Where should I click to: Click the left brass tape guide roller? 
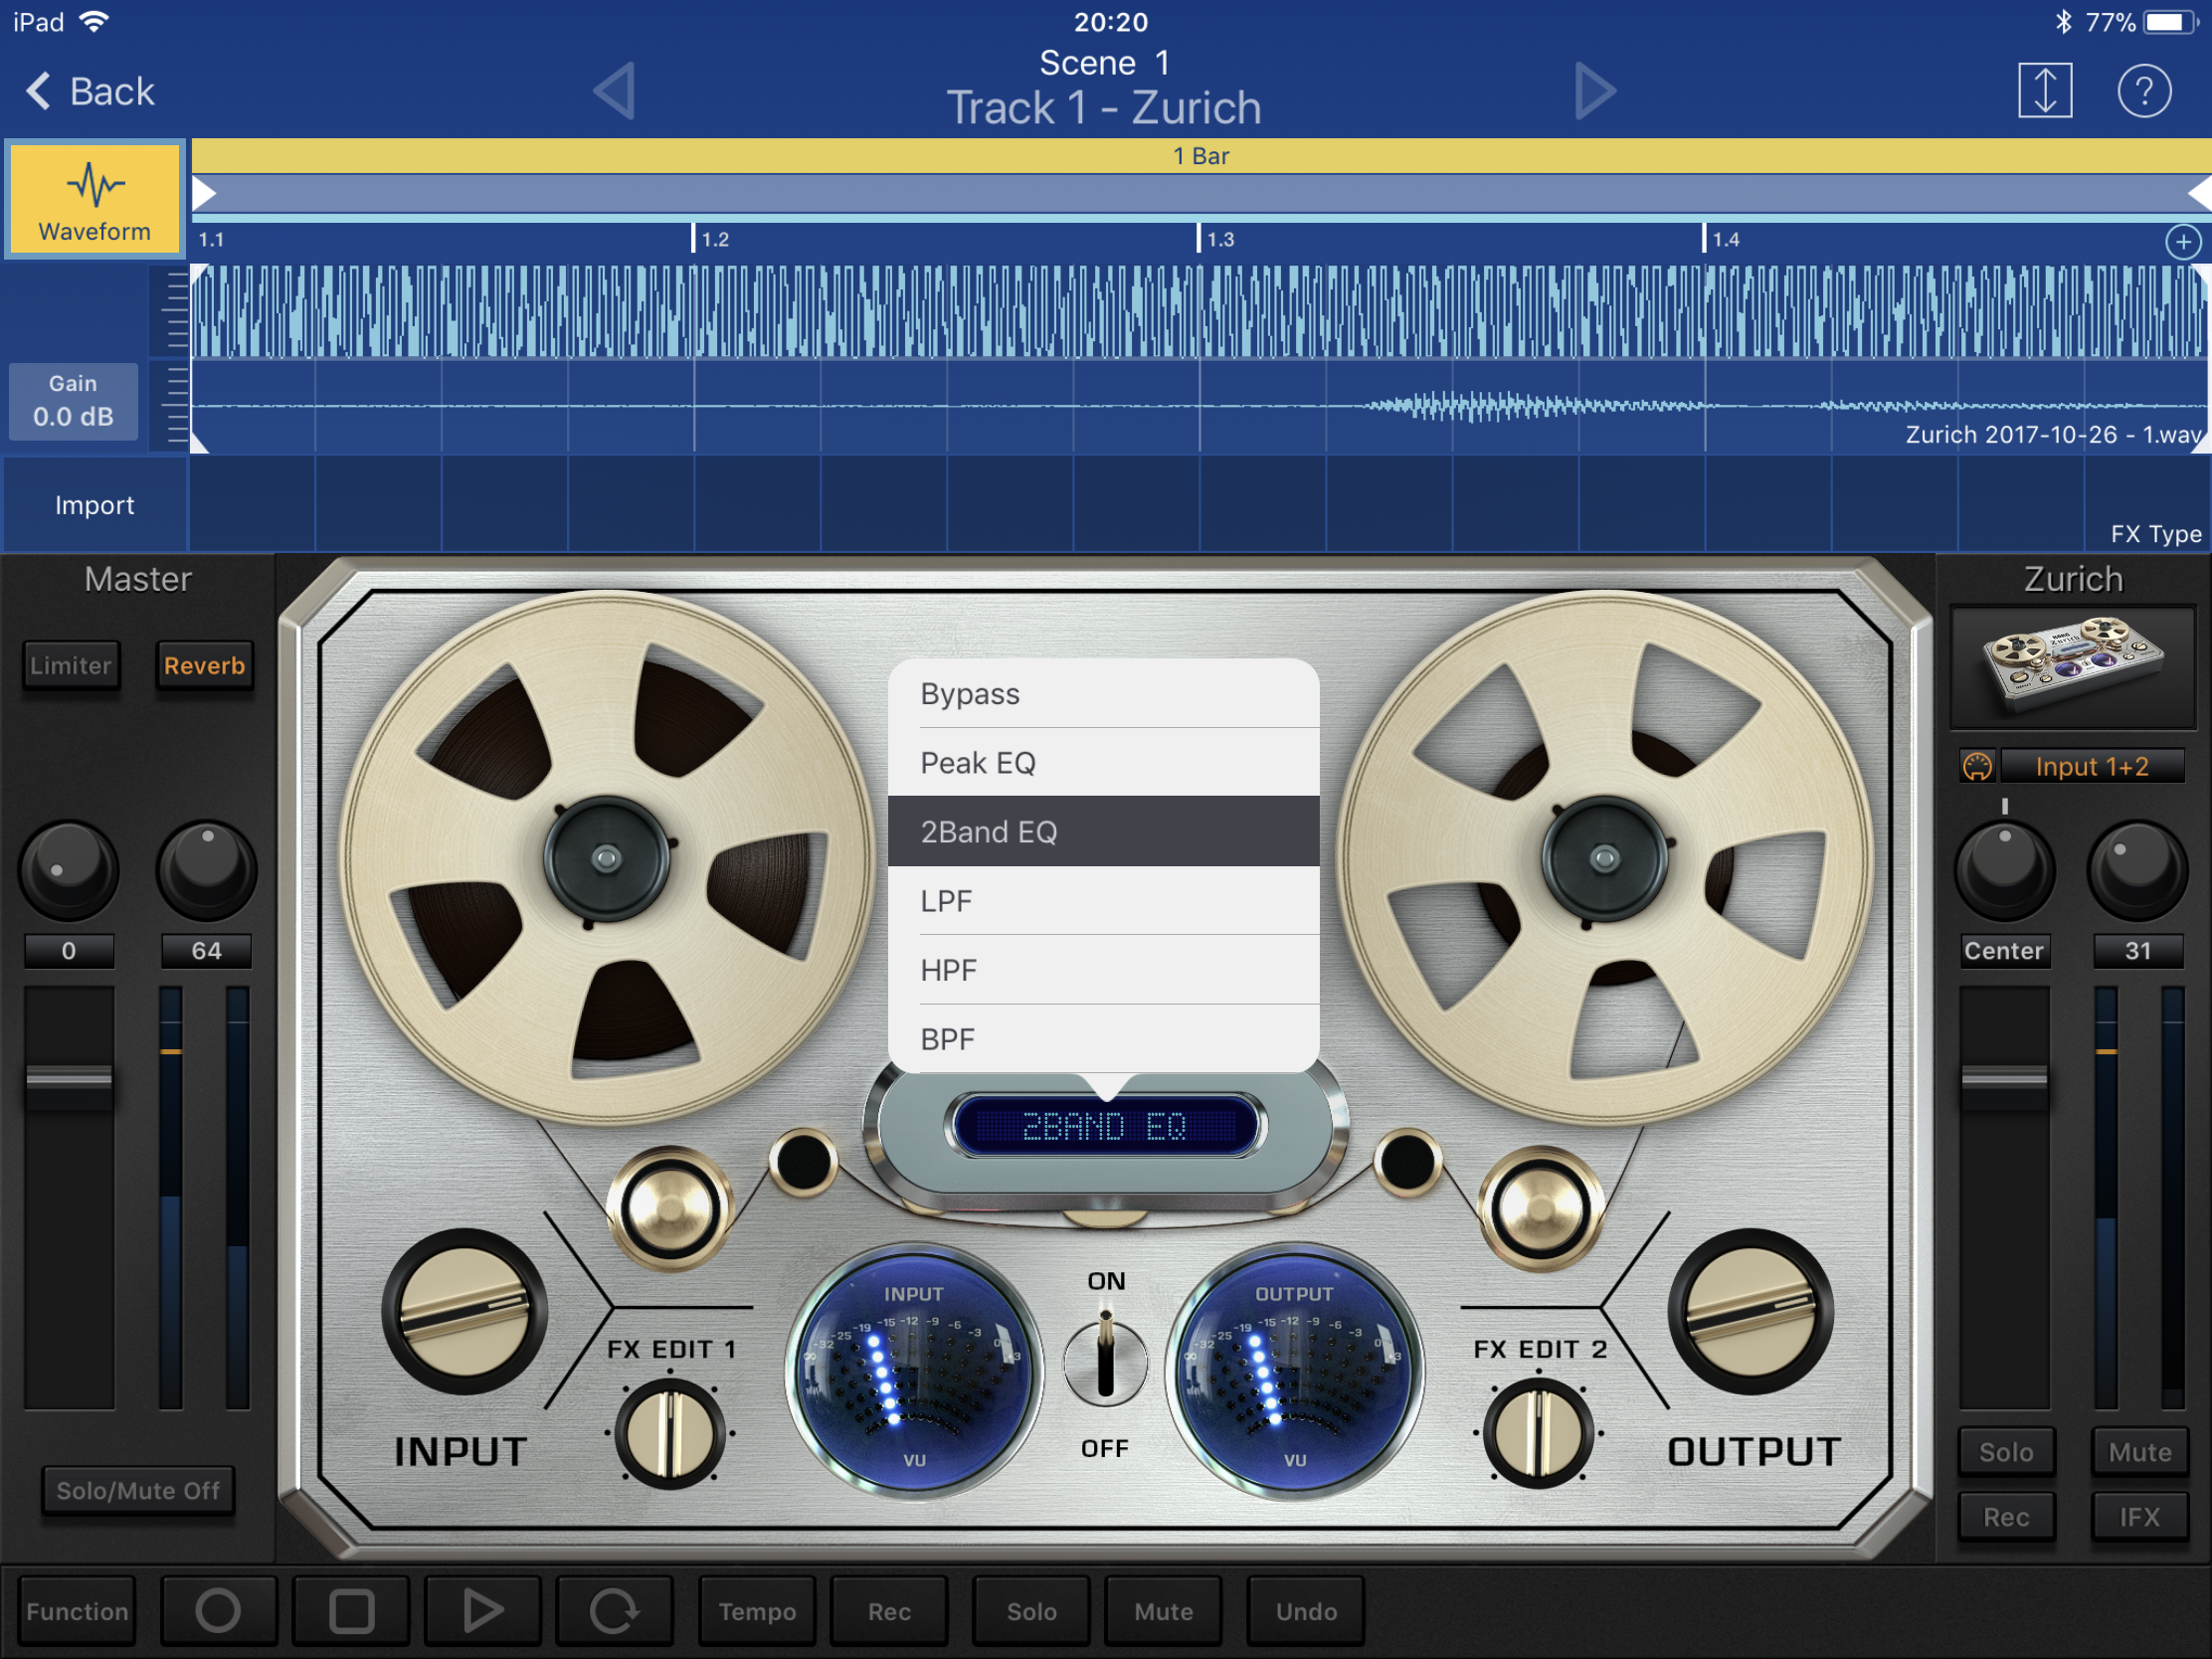click(x=669, y=1209)
